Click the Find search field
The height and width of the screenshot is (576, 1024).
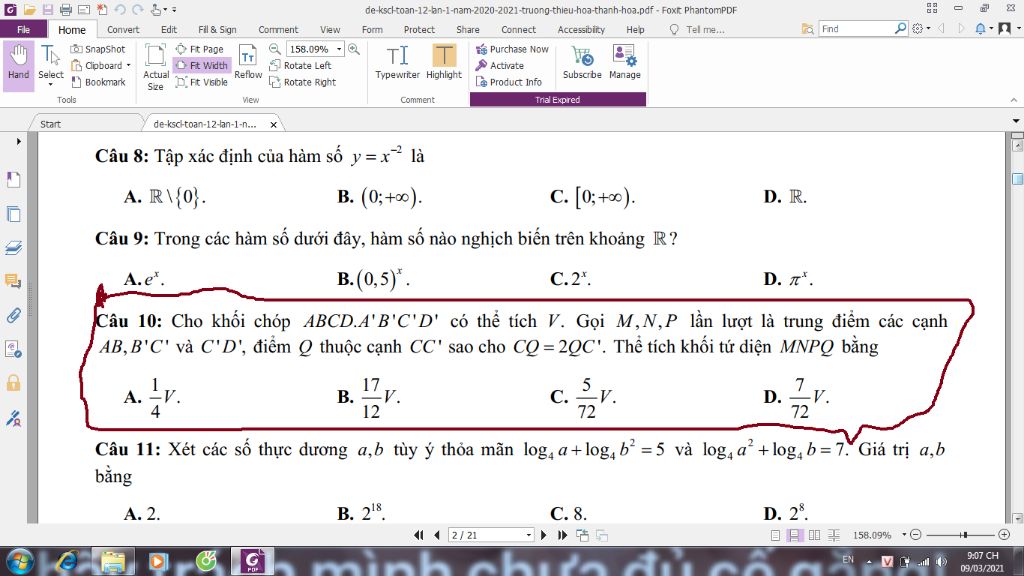pyautogui.click(x=857, y=29)
